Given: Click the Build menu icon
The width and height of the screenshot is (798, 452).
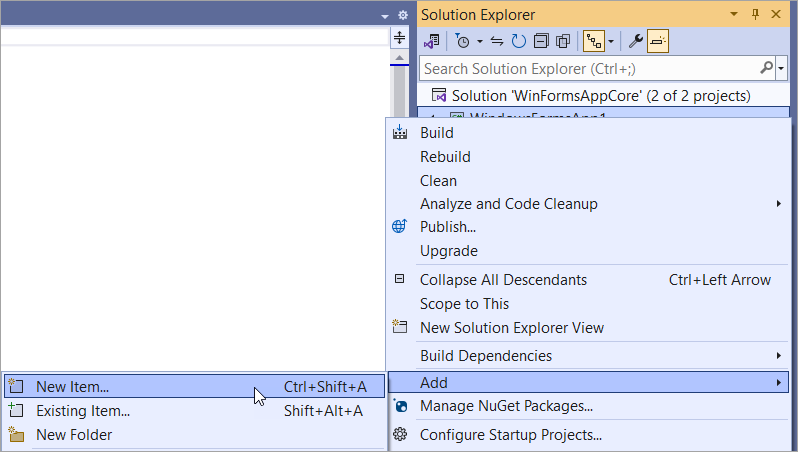Looking at the screenshot, I should [x=400, y=132].
